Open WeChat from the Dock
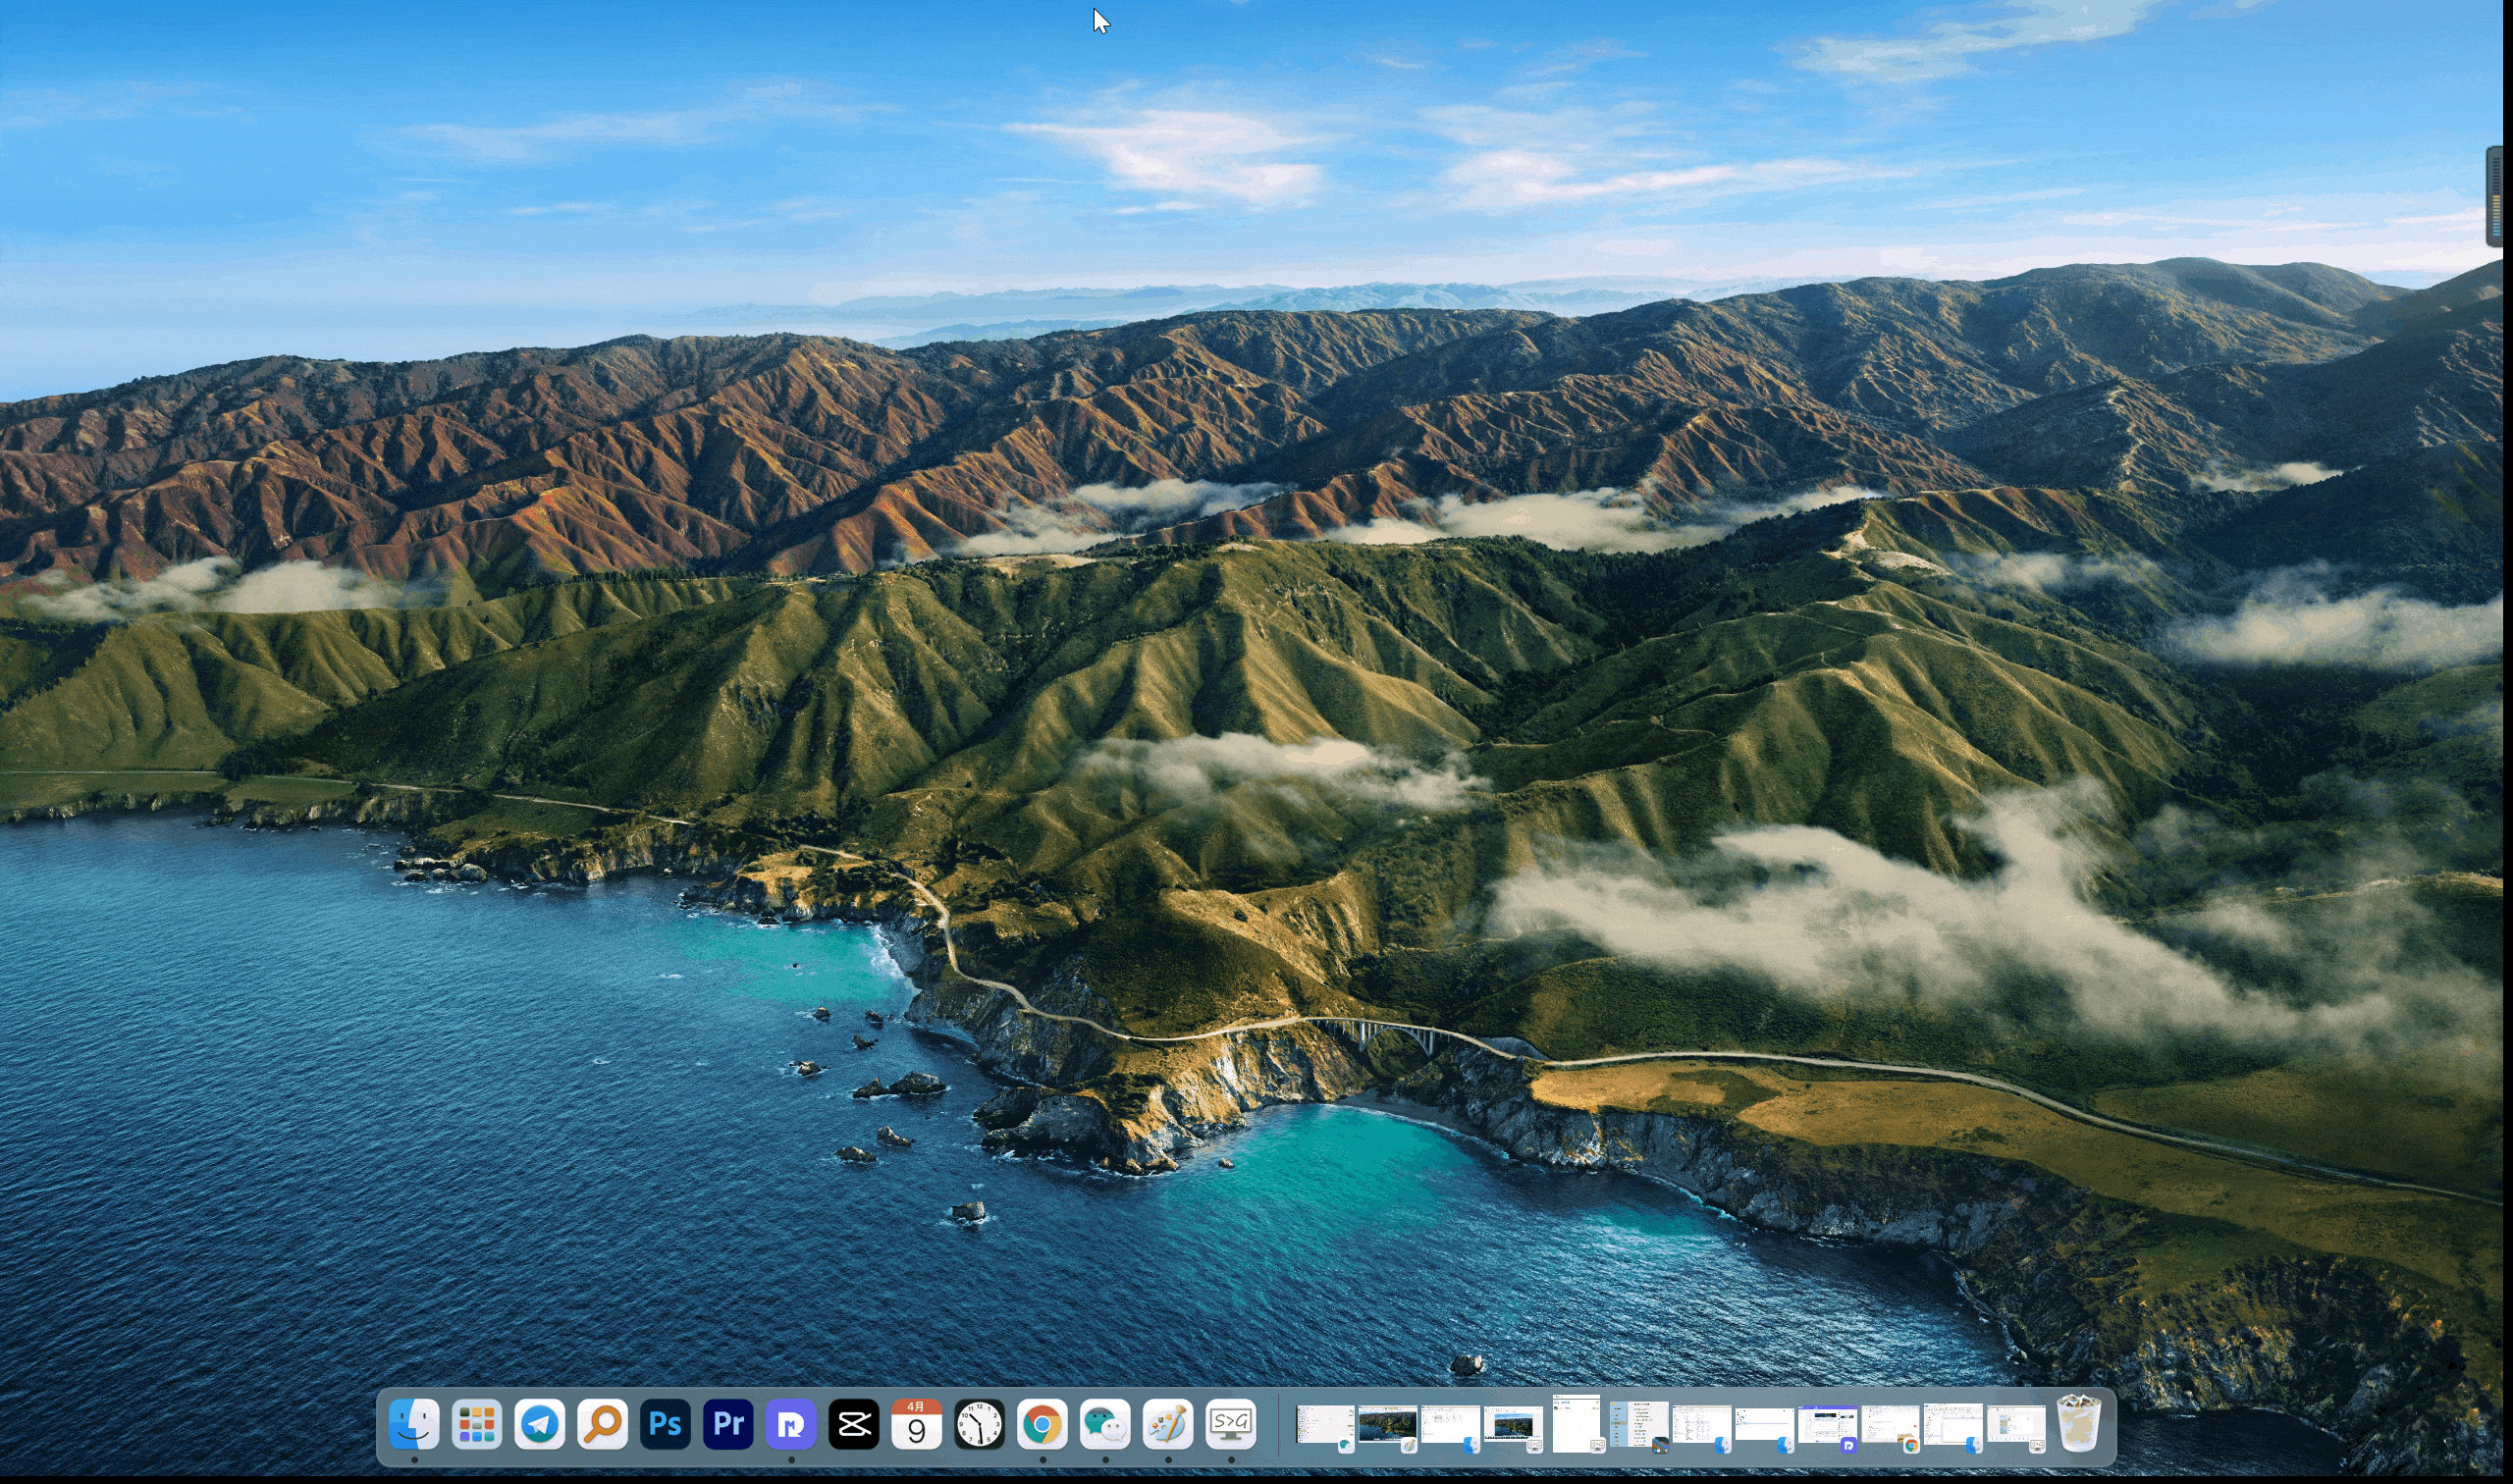This screenshot has width=2513, height=1484. pyautogui.click(x=1105, y=1424)
